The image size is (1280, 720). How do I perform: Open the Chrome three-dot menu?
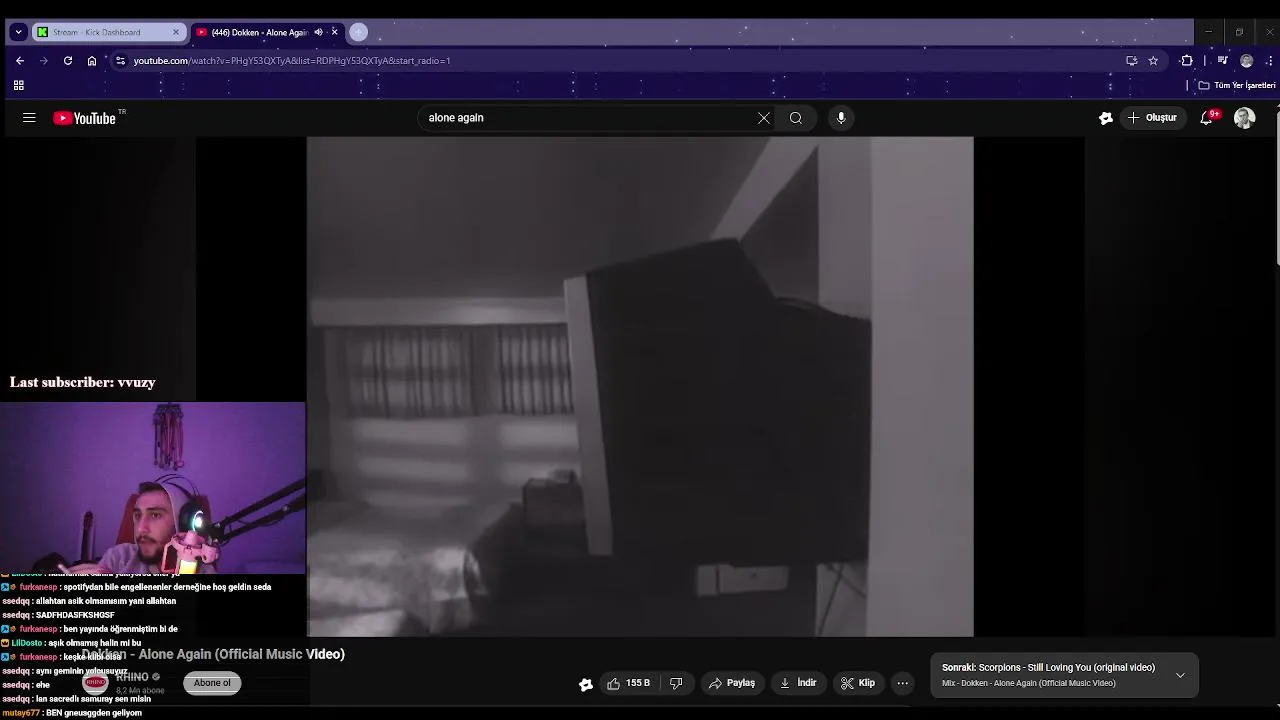point(1270,60)
